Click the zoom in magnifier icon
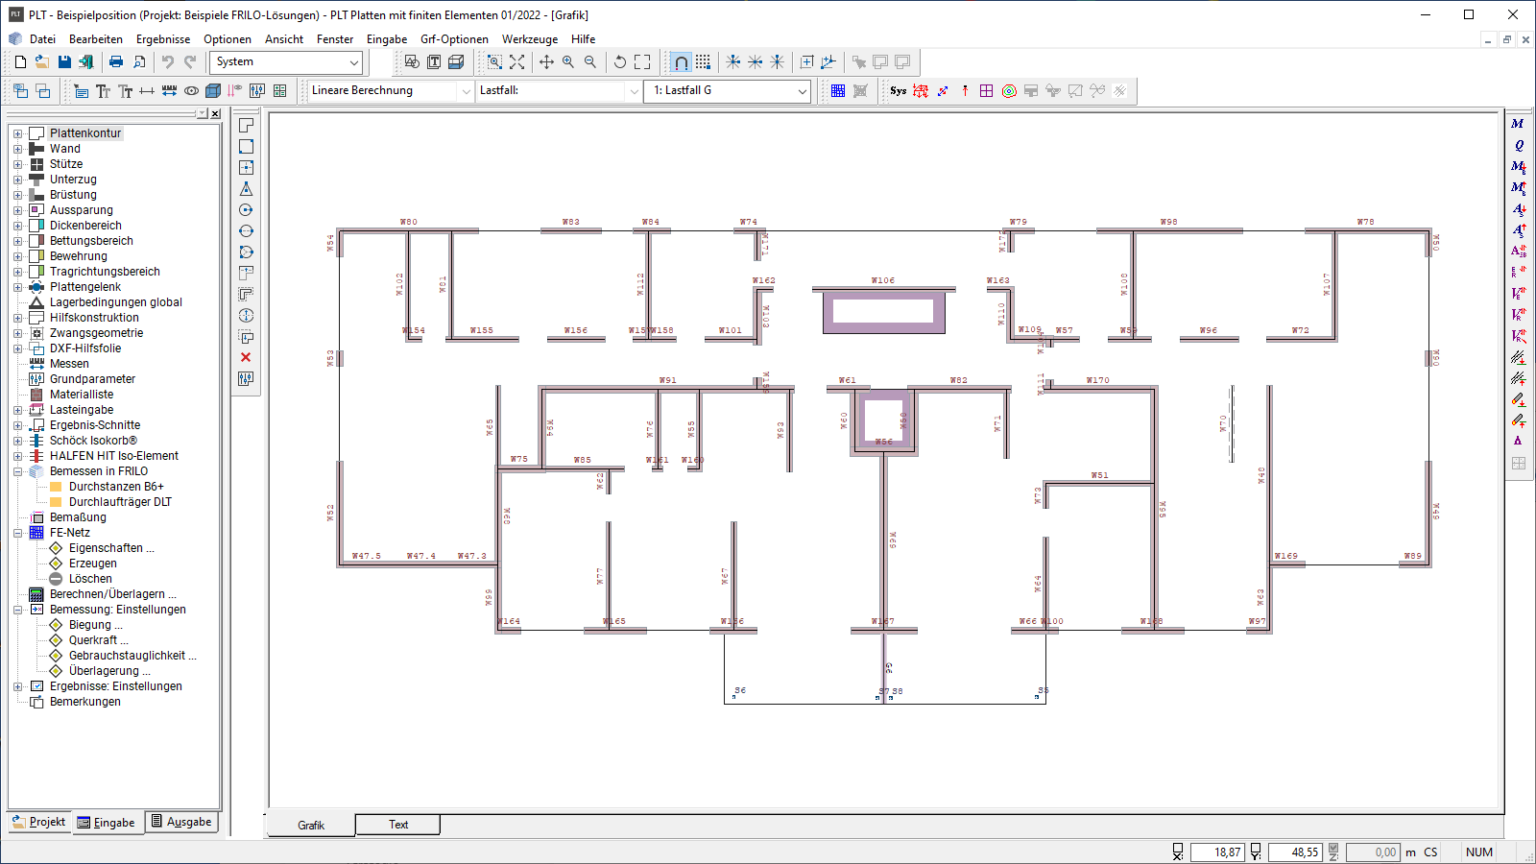This screenshot has width=1536, height=864. click(568, 62)
